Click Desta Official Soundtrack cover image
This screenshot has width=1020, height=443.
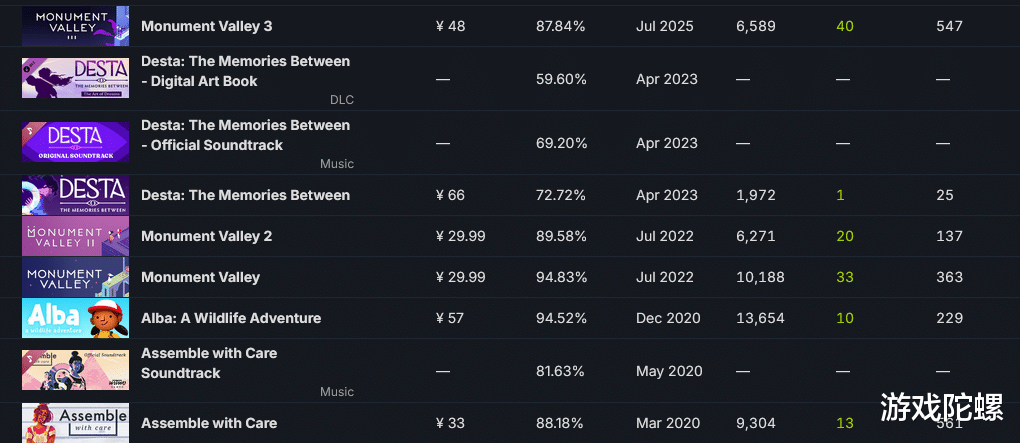coord(75,142)
